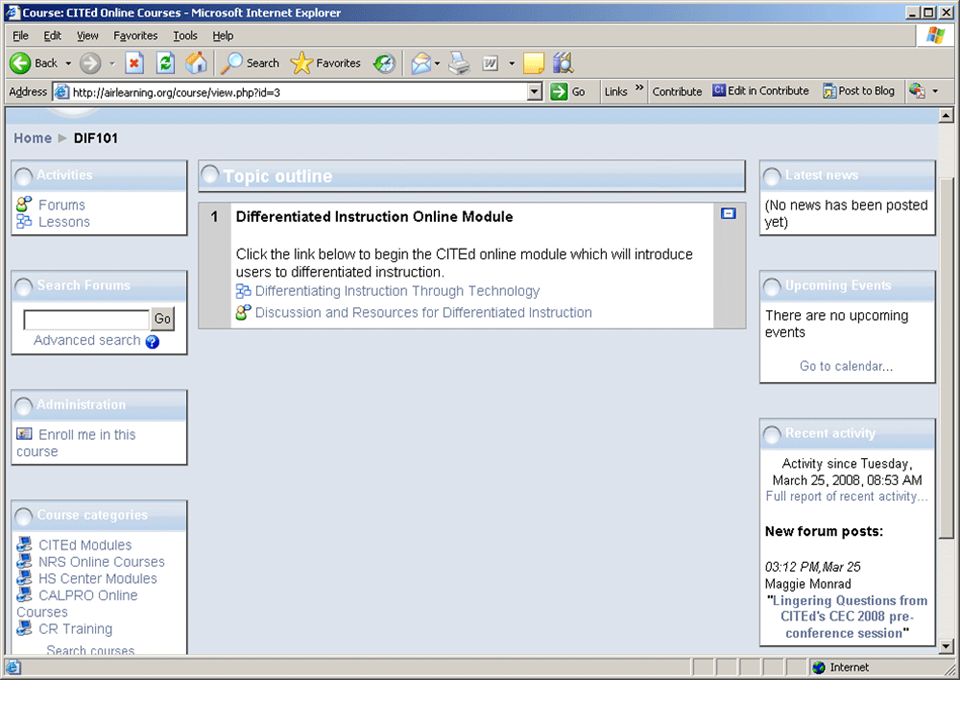Click Post to Blog button
960x720 pixels.
858,91
